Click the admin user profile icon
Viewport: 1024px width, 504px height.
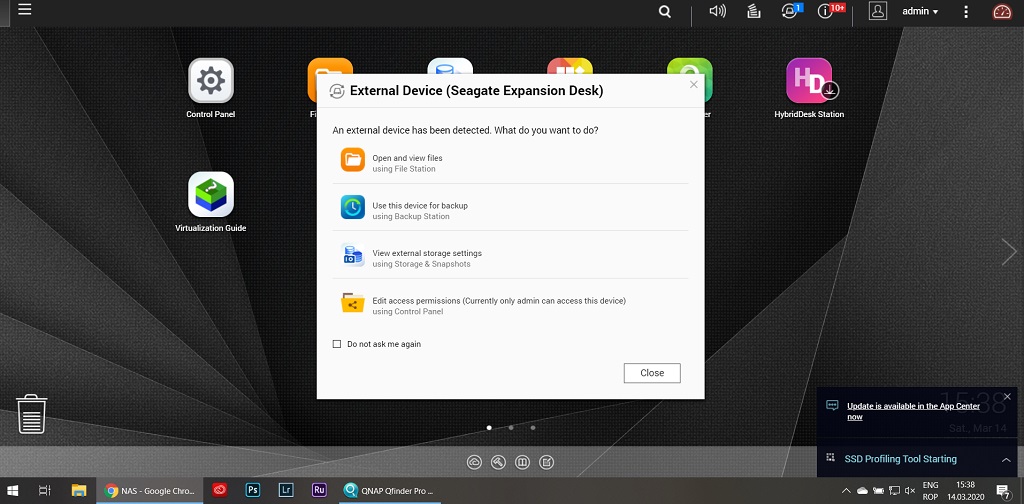coord(878,11)
